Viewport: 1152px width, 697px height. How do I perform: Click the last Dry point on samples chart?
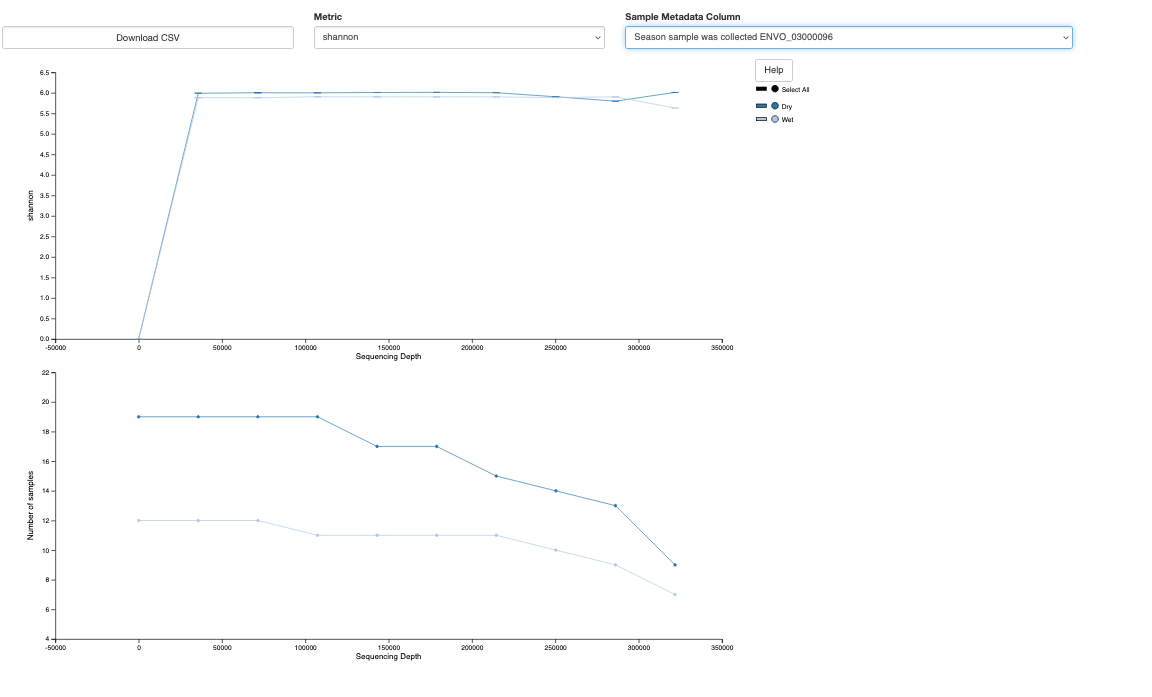pyautogui.click(x=675, y=565)
